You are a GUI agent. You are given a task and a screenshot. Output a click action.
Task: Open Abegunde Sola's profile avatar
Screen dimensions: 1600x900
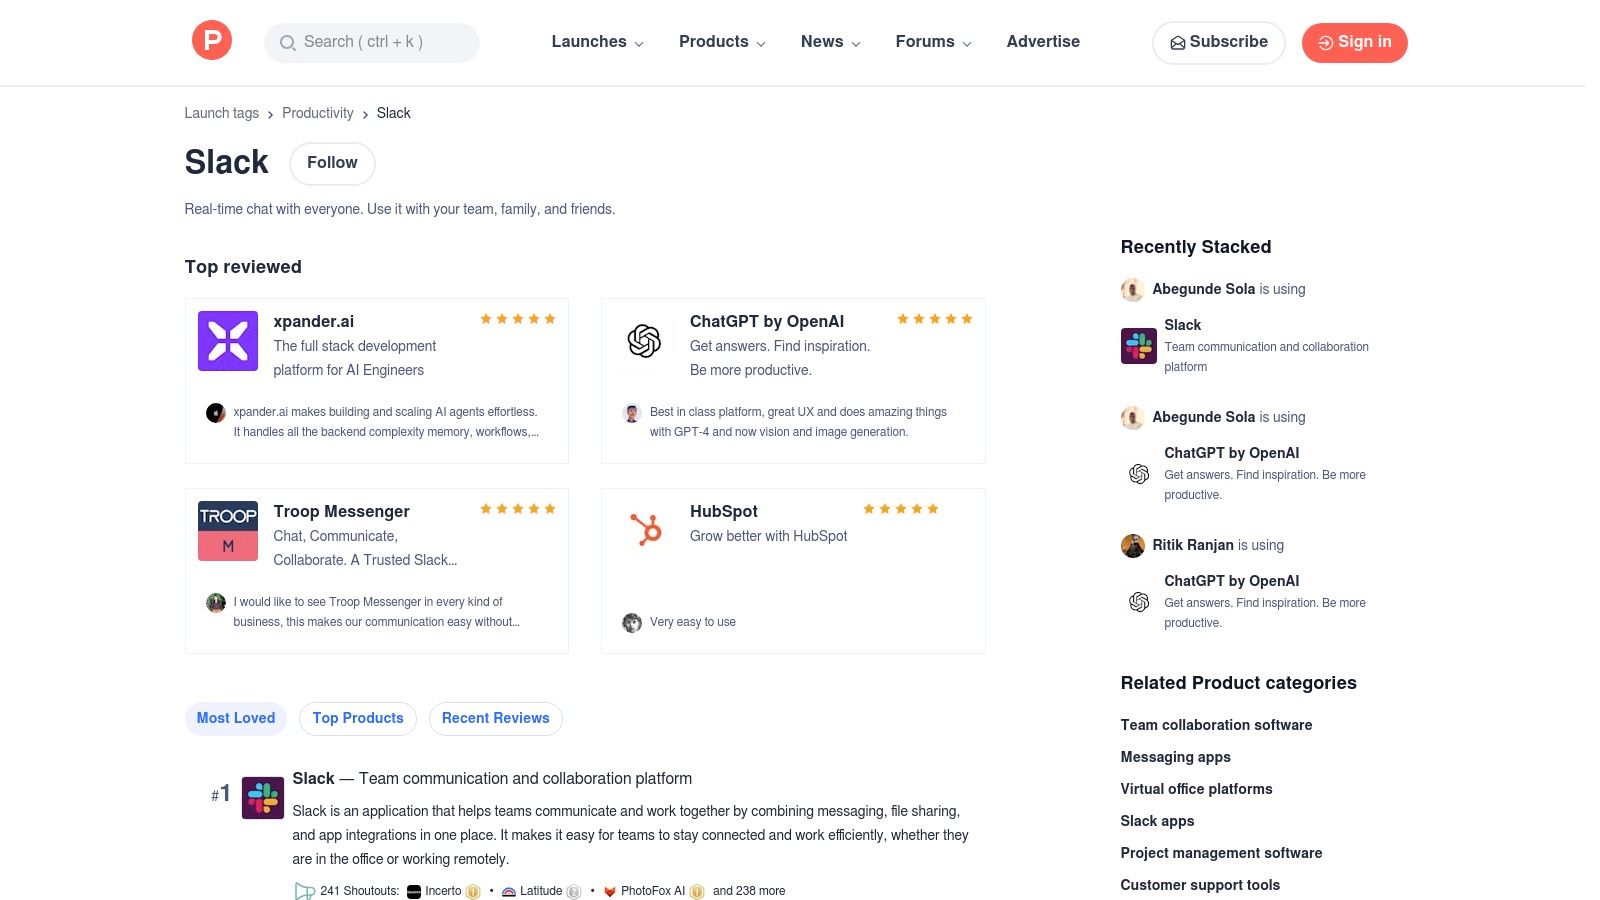[x=1132, y=289]
